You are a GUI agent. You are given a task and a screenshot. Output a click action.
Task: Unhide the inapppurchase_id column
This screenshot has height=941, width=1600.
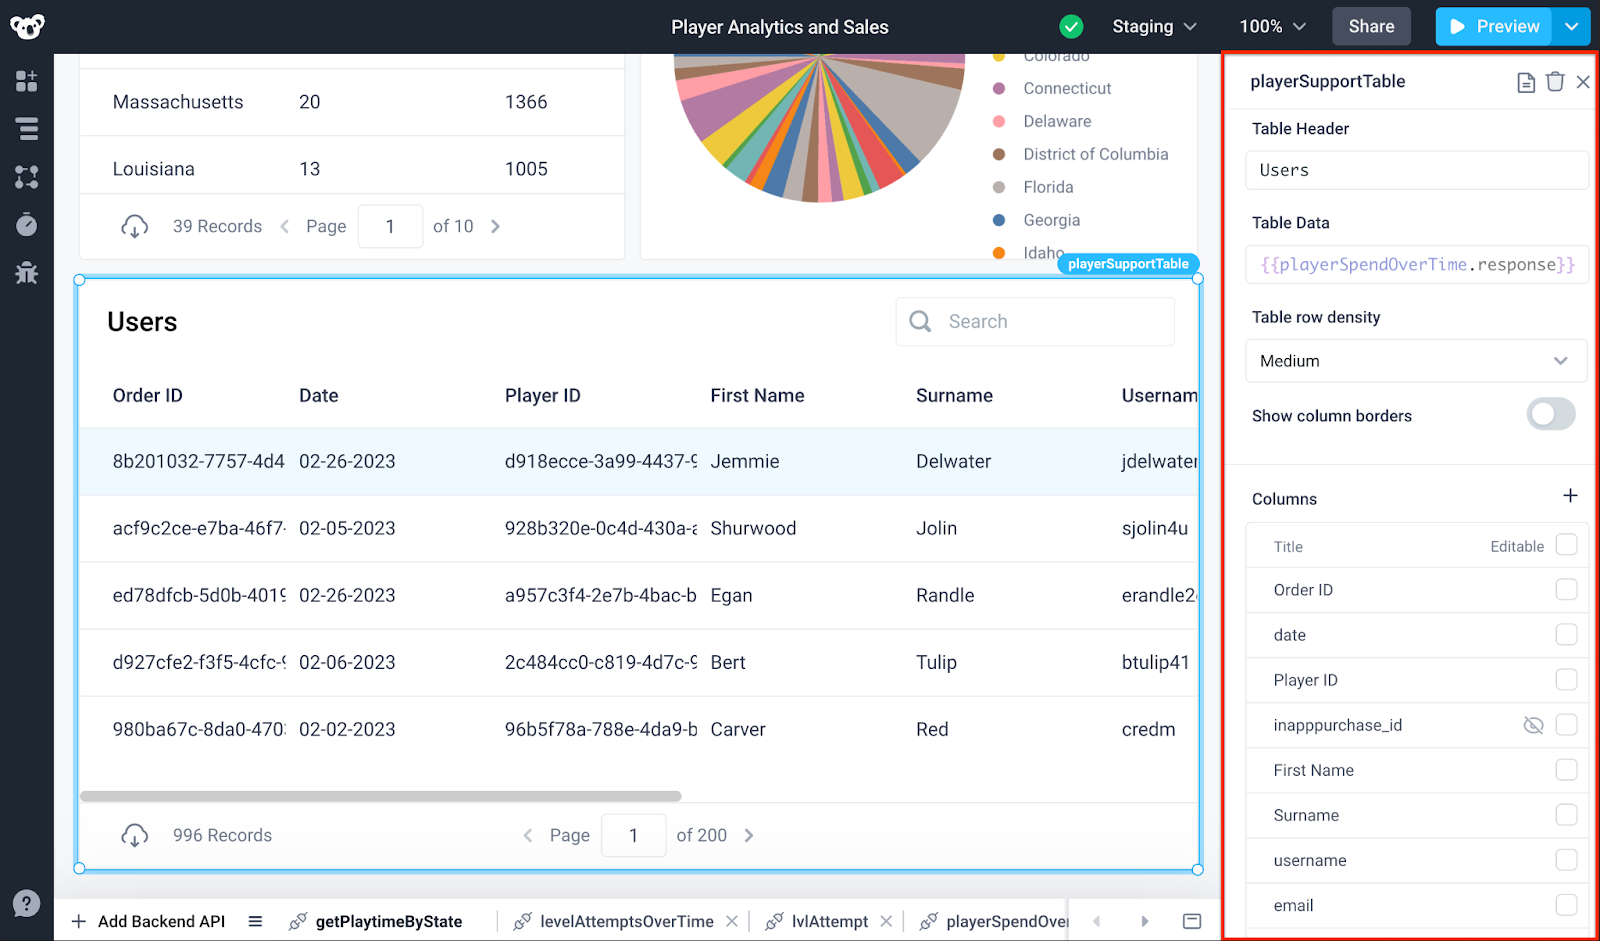tap(1533, 725)
